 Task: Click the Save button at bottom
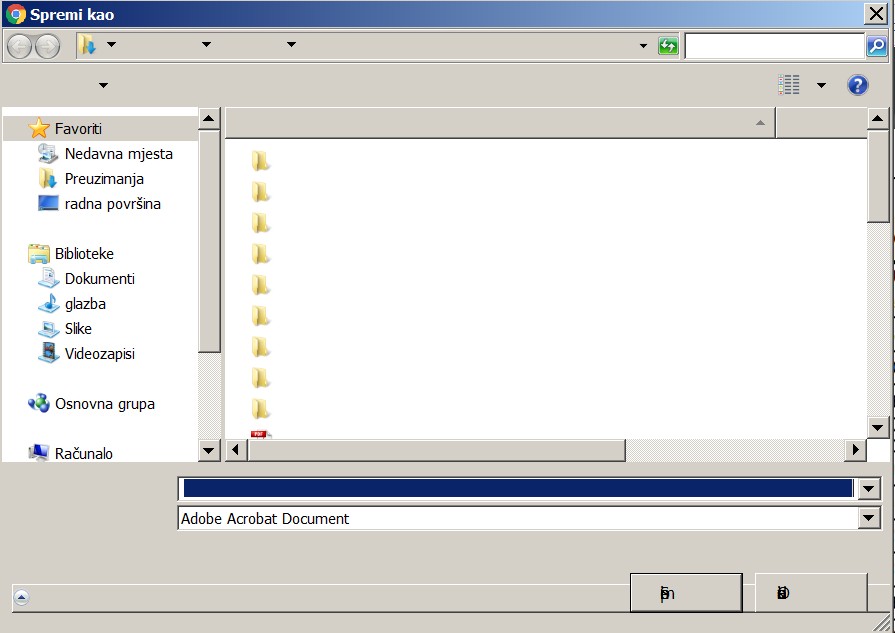pos(685,593)
